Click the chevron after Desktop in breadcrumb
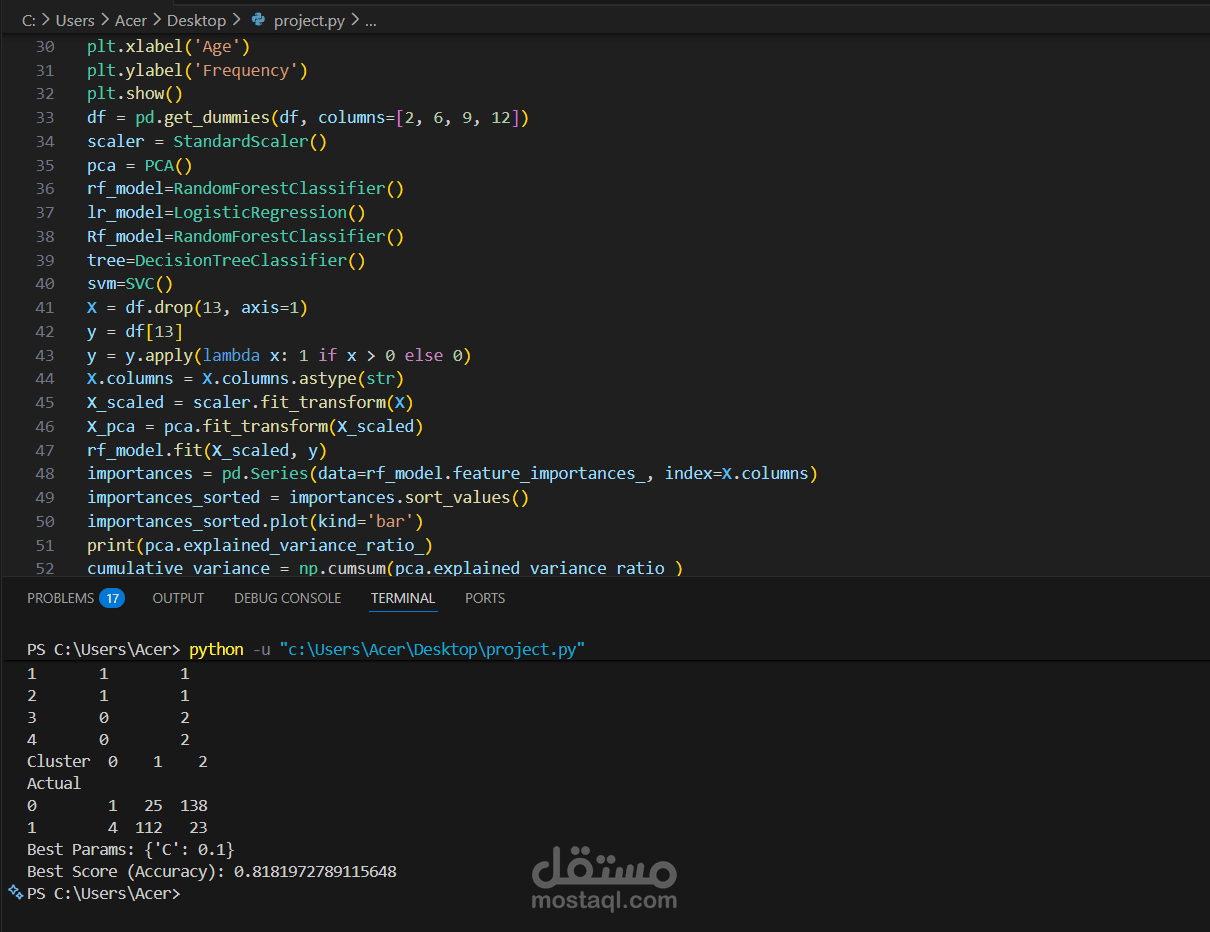The width and height of the screenshot is (1210, 932). coord(236,20)
